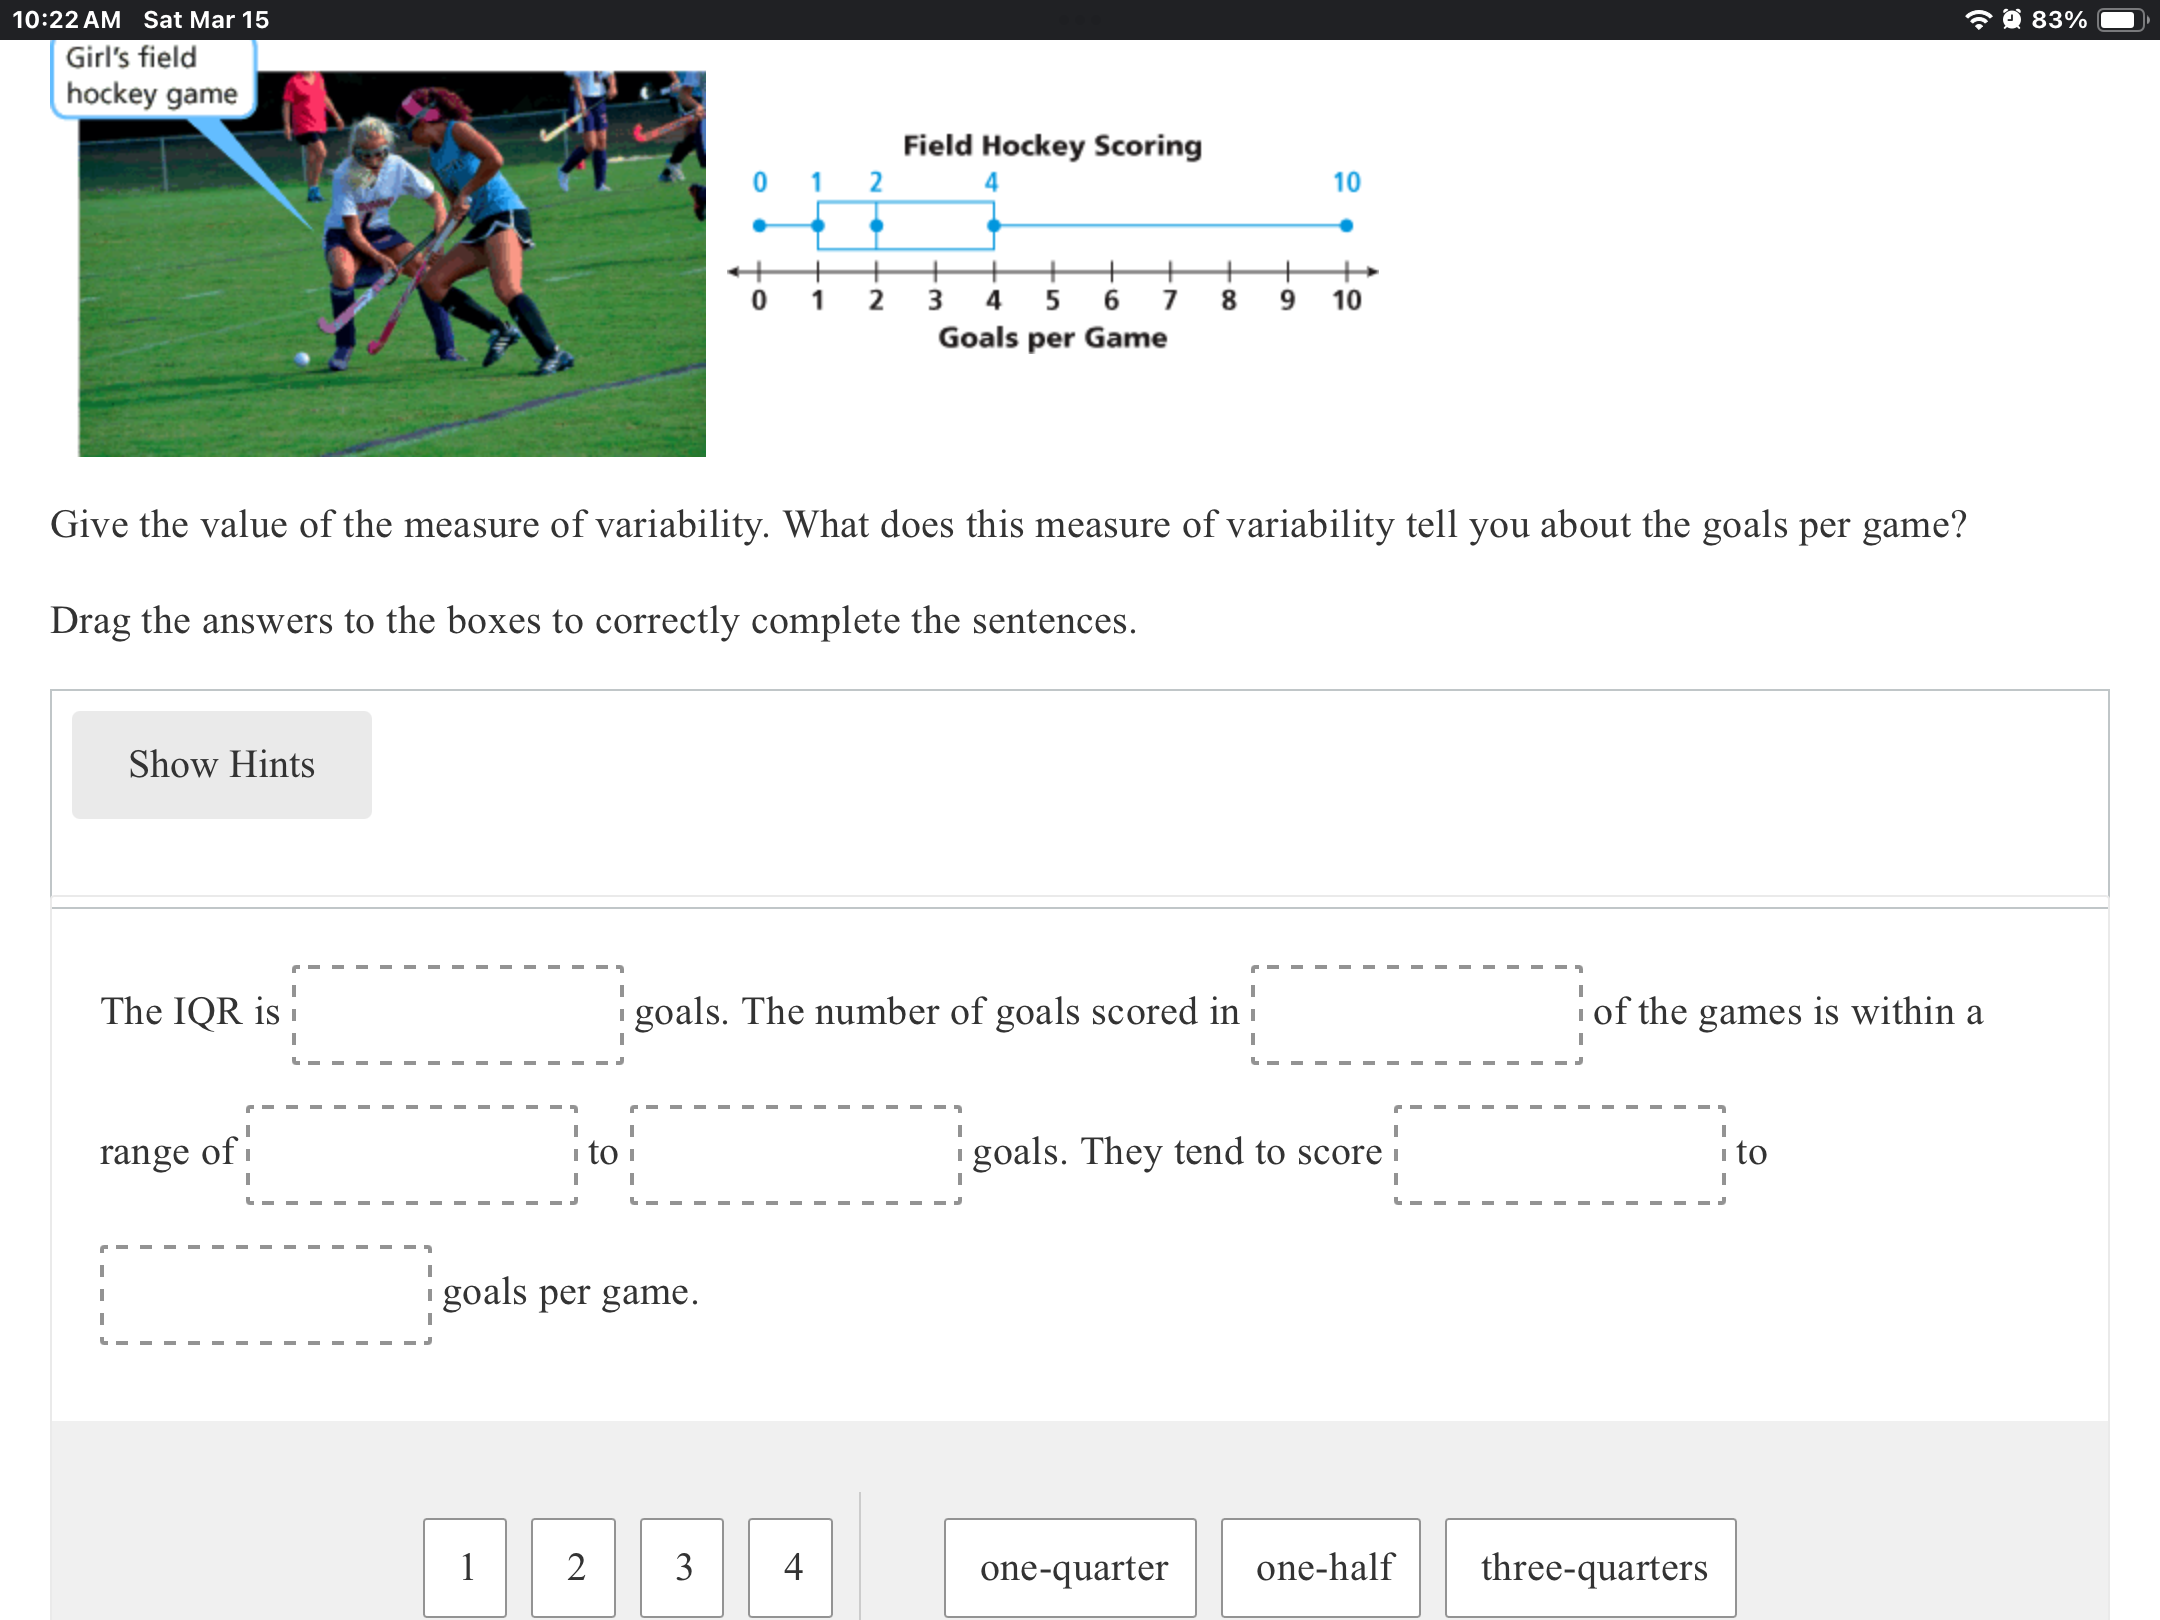Screen dimensions: 2160x1620
Task: Tap the field hockey game photo
Action: (392, 264)
